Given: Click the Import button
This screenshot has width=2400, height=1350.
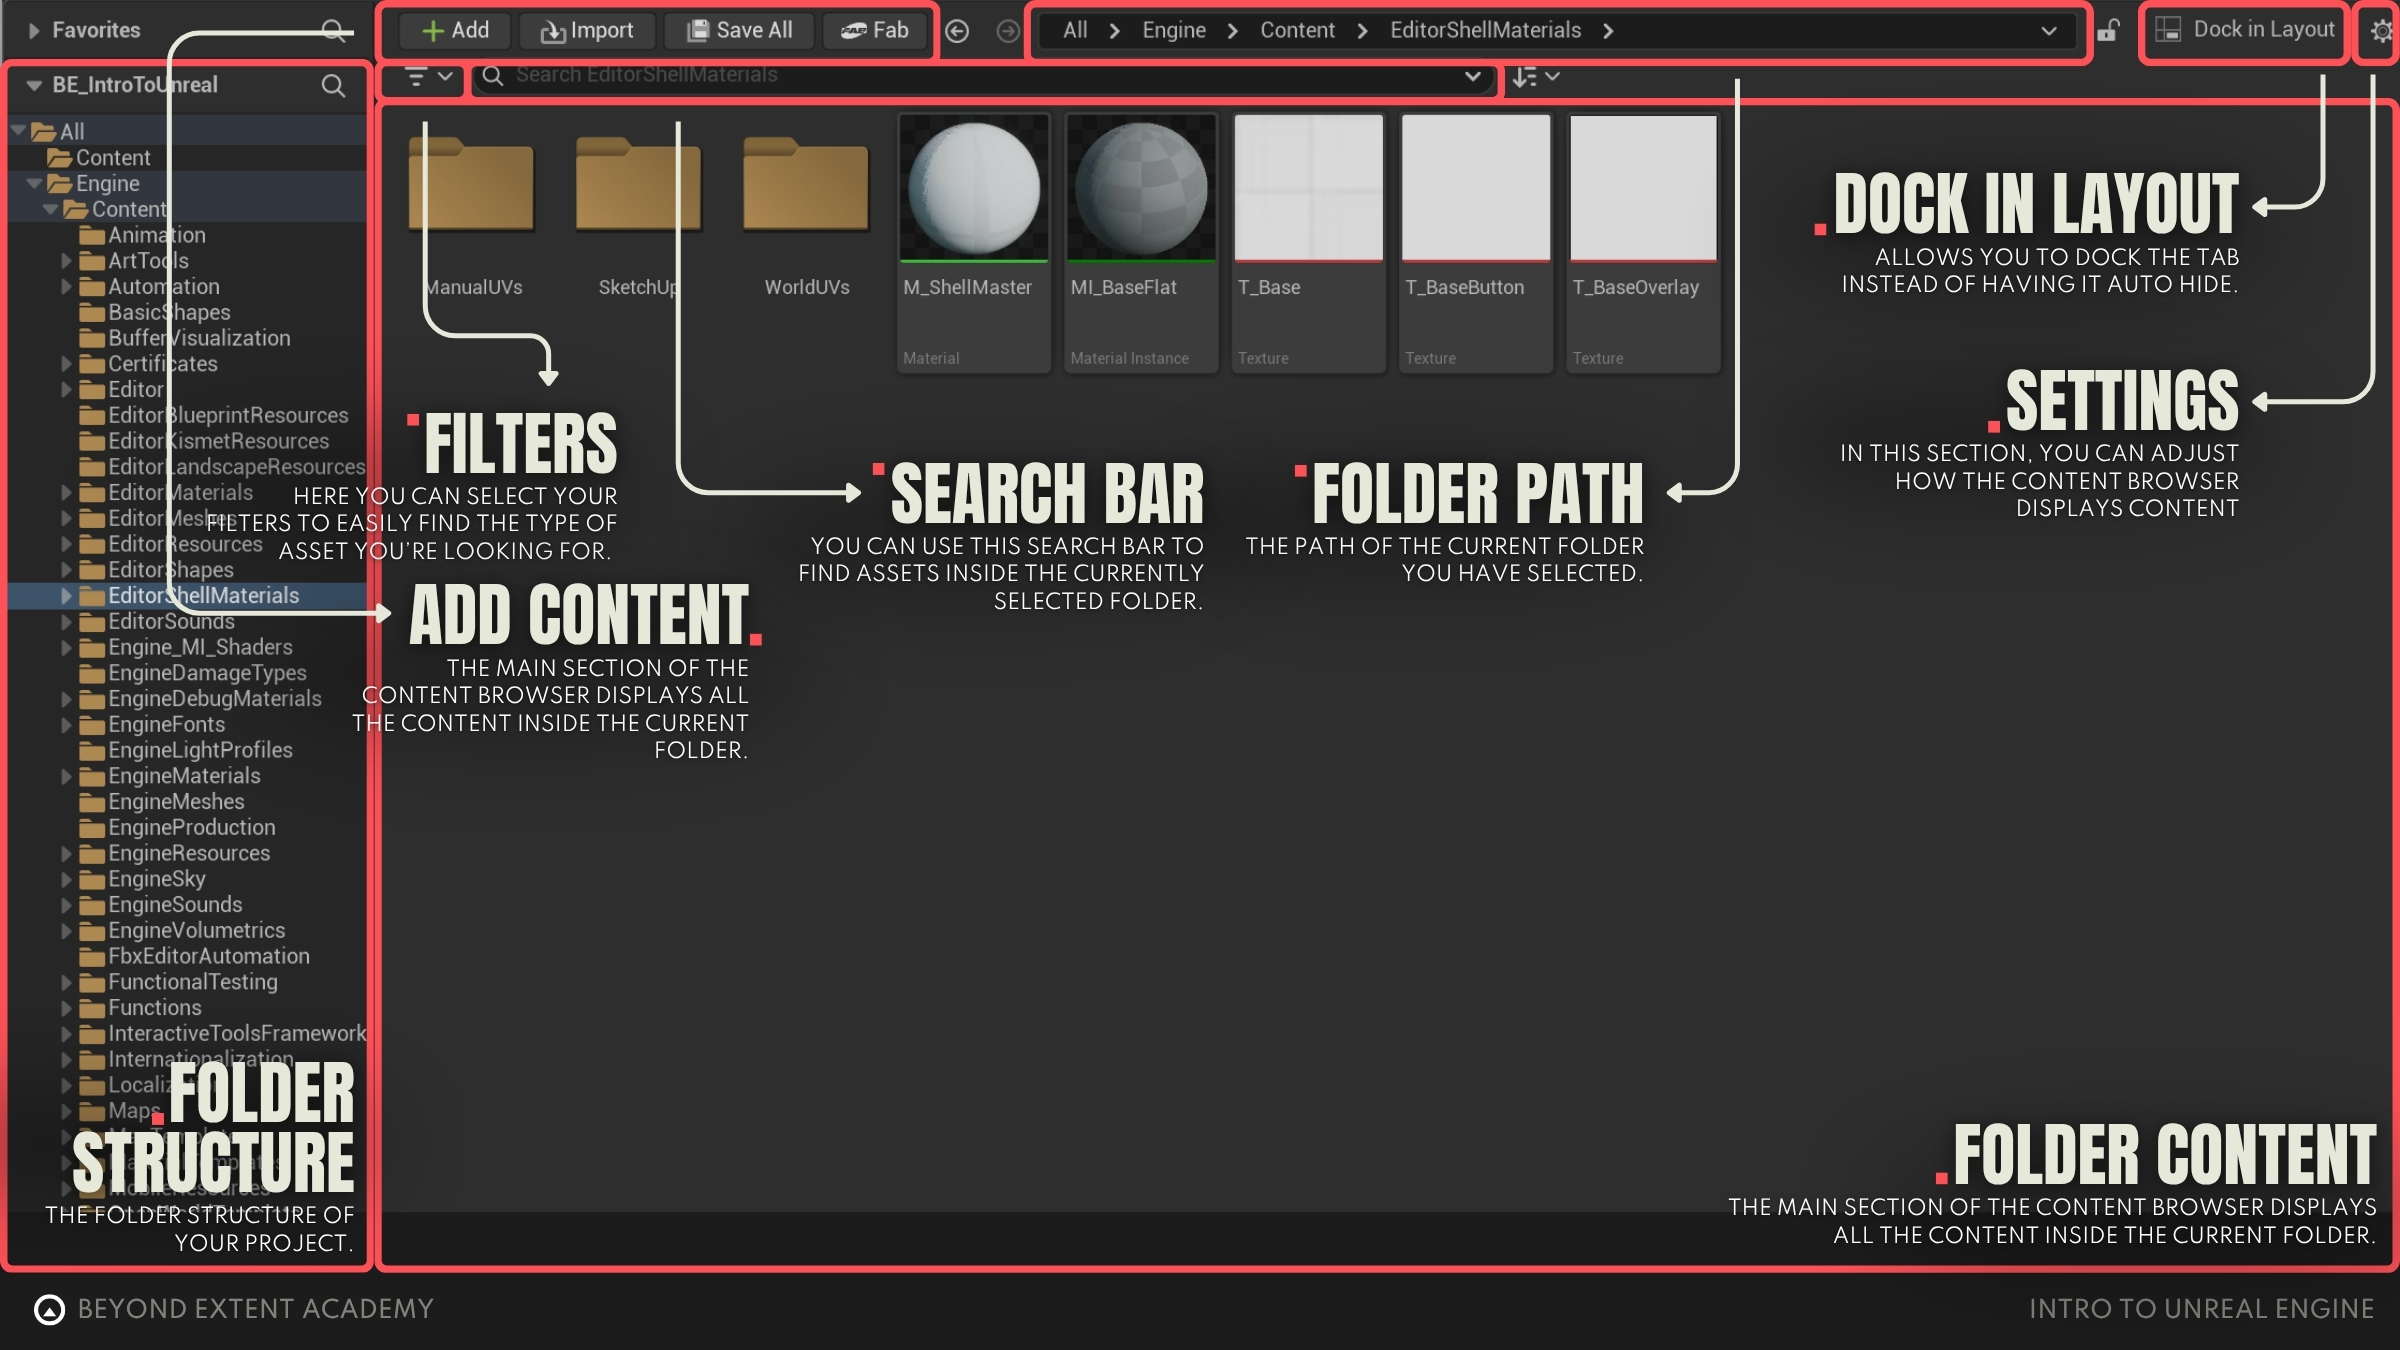Looking at the screenshot, I should [x=587, y=31].
